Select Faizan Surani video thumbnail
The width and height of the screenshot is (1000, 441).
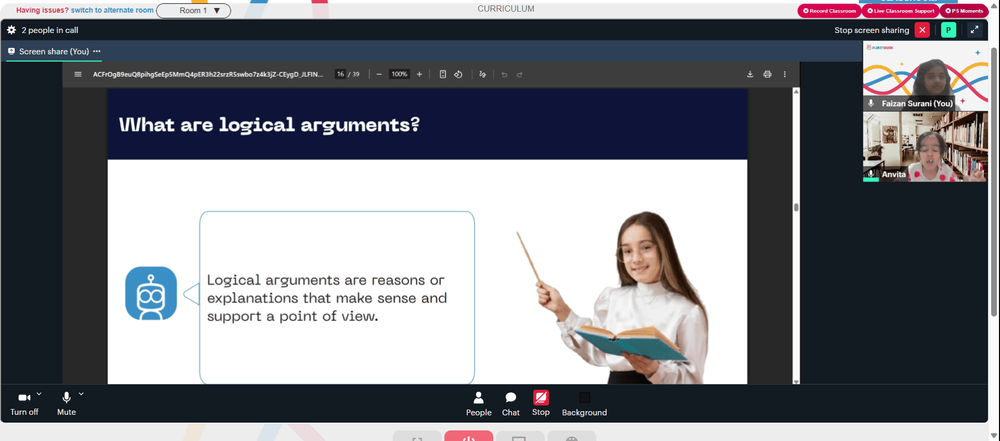(925, 76)
